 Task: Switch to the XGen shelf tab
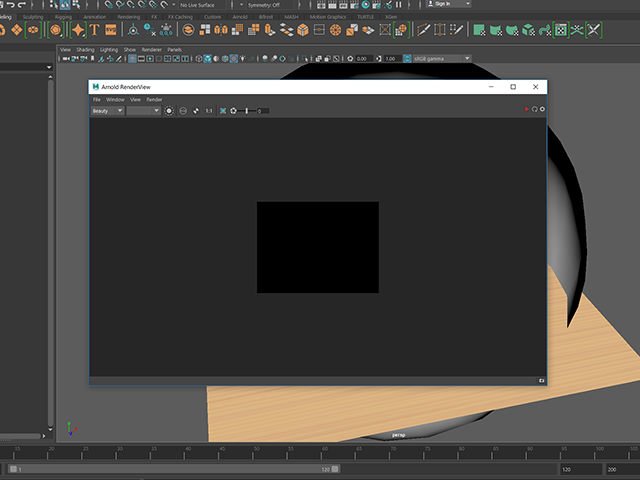(x=391, y=17)
